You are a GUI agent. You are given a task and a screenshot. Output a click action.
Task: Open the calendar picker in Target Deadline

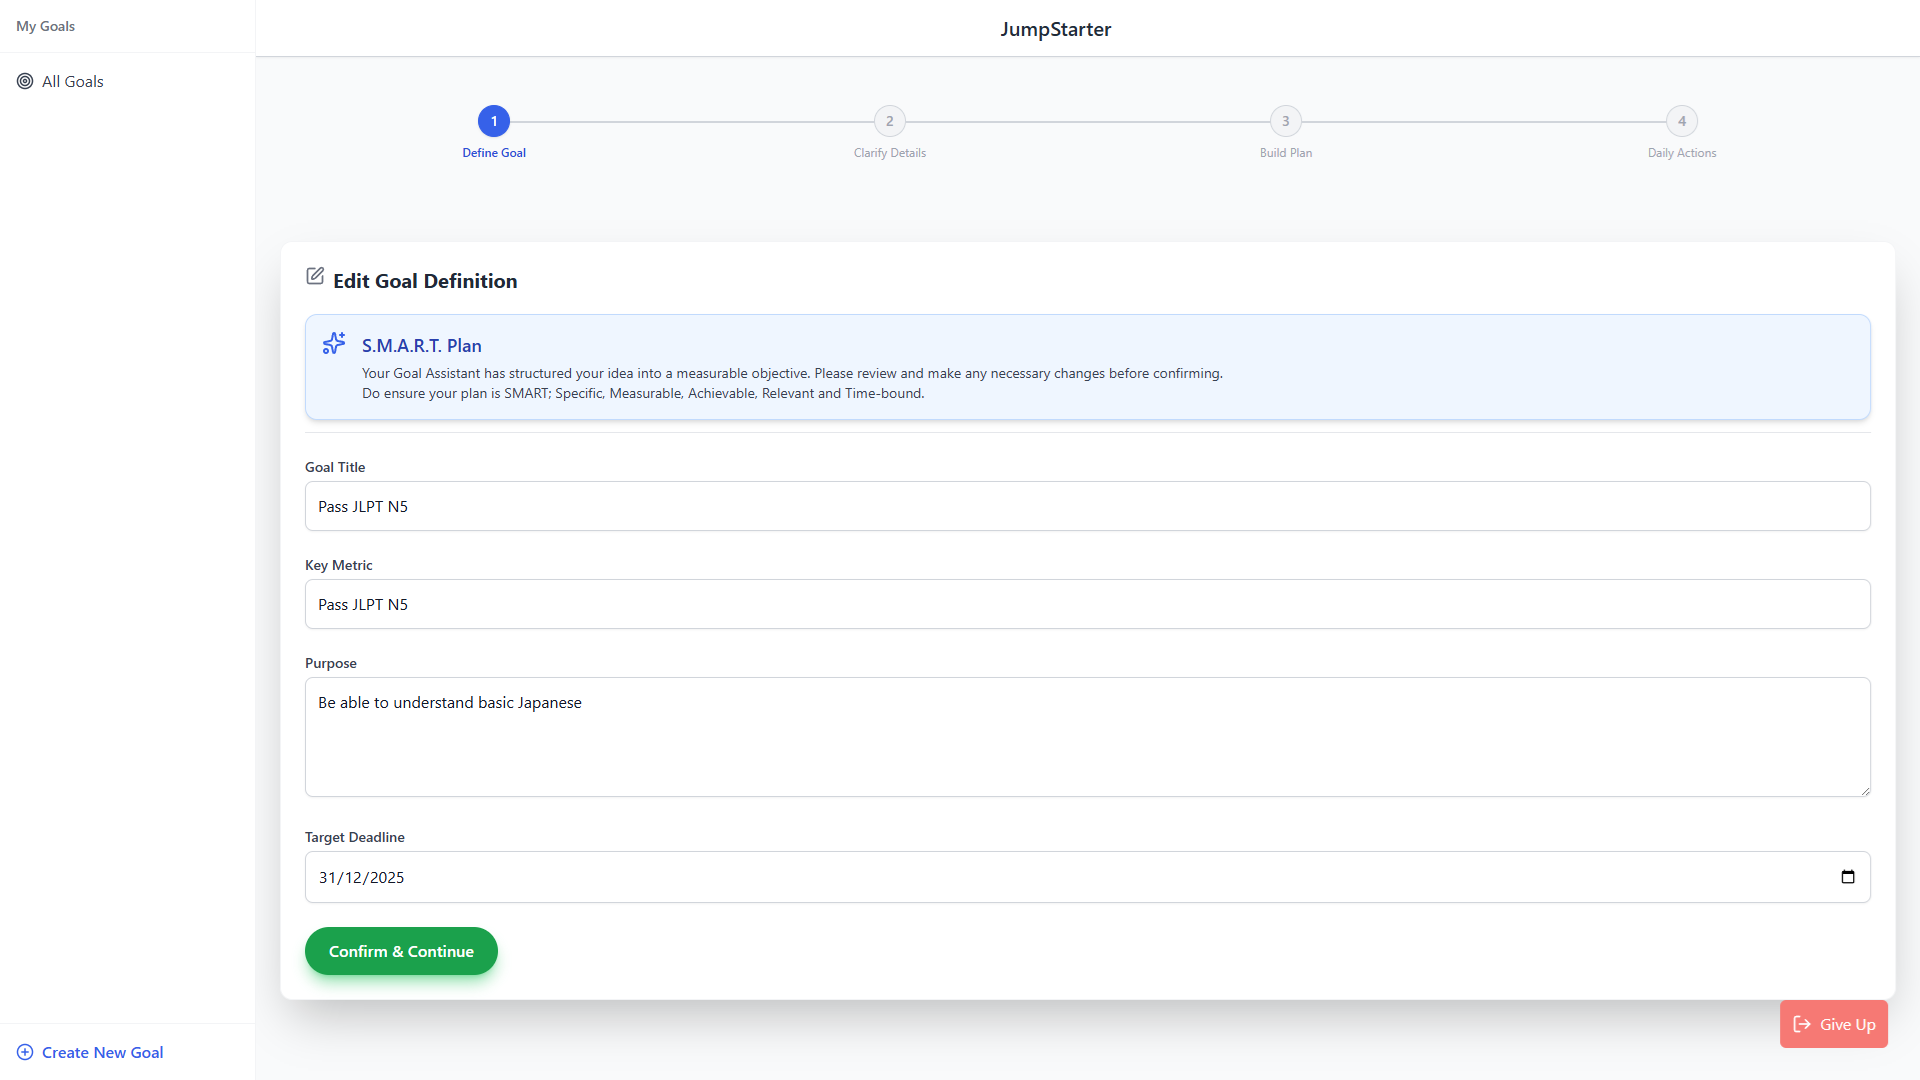point(1847,877)
